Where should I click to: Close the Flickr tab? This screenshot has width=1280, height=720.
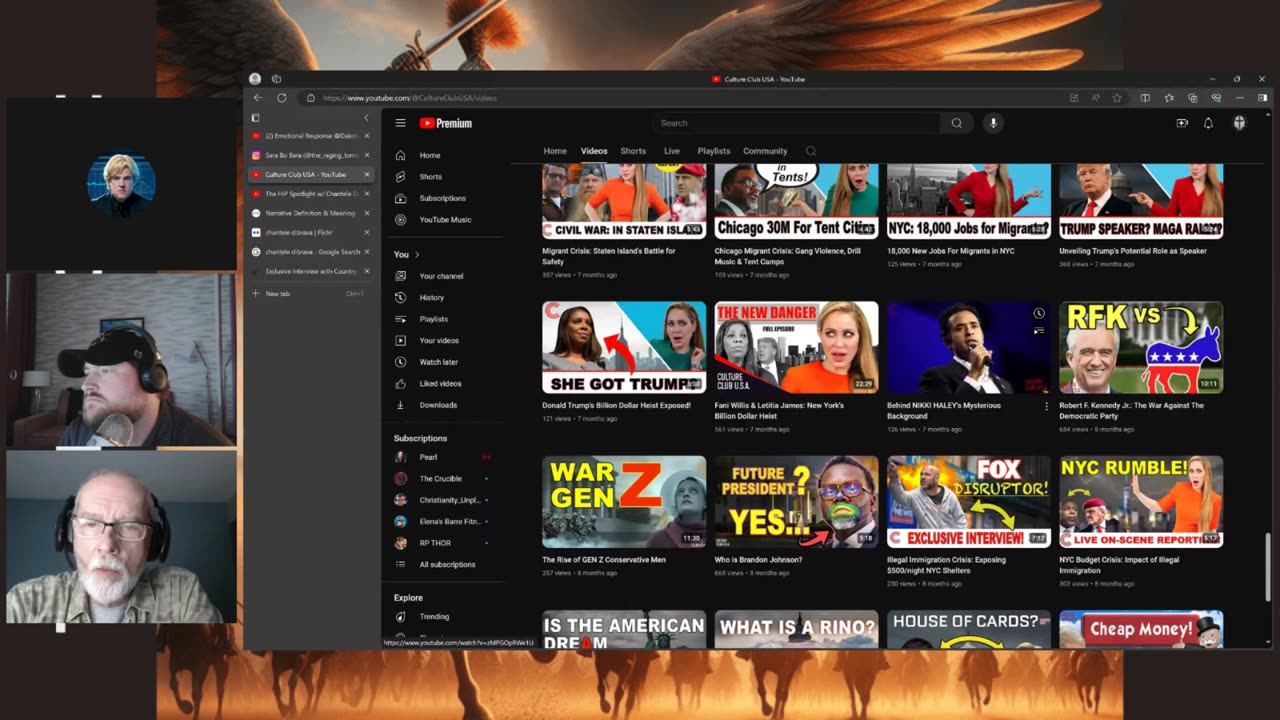367,232
